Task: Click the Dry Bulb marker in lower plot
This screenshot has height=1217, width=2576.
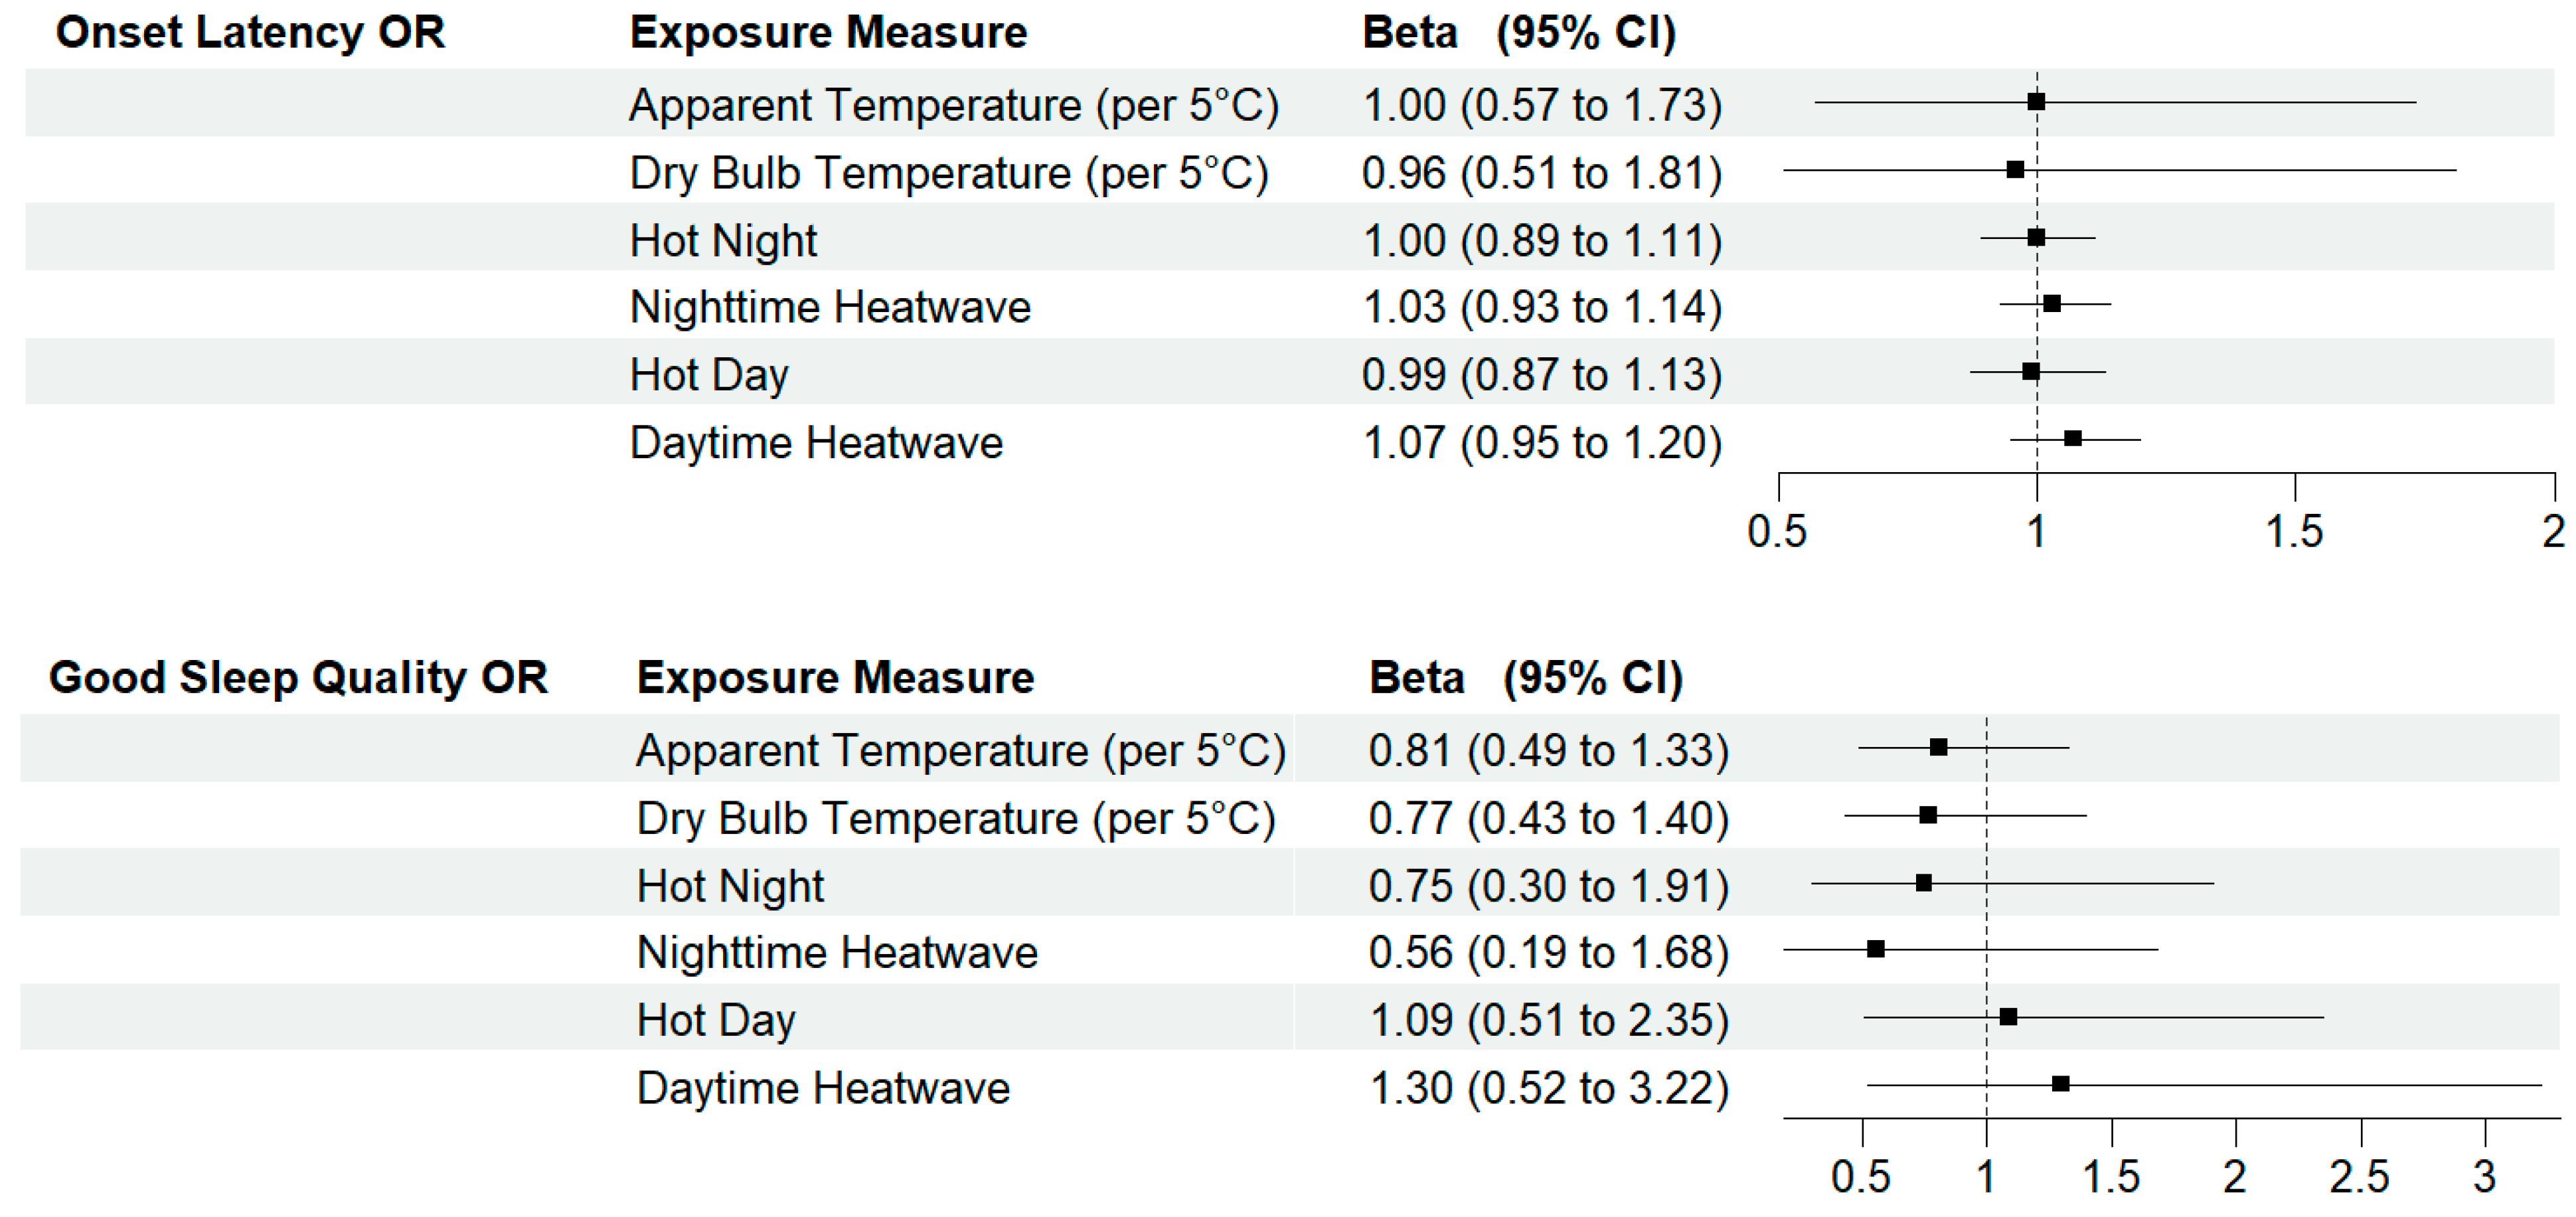Action: 1928,815
